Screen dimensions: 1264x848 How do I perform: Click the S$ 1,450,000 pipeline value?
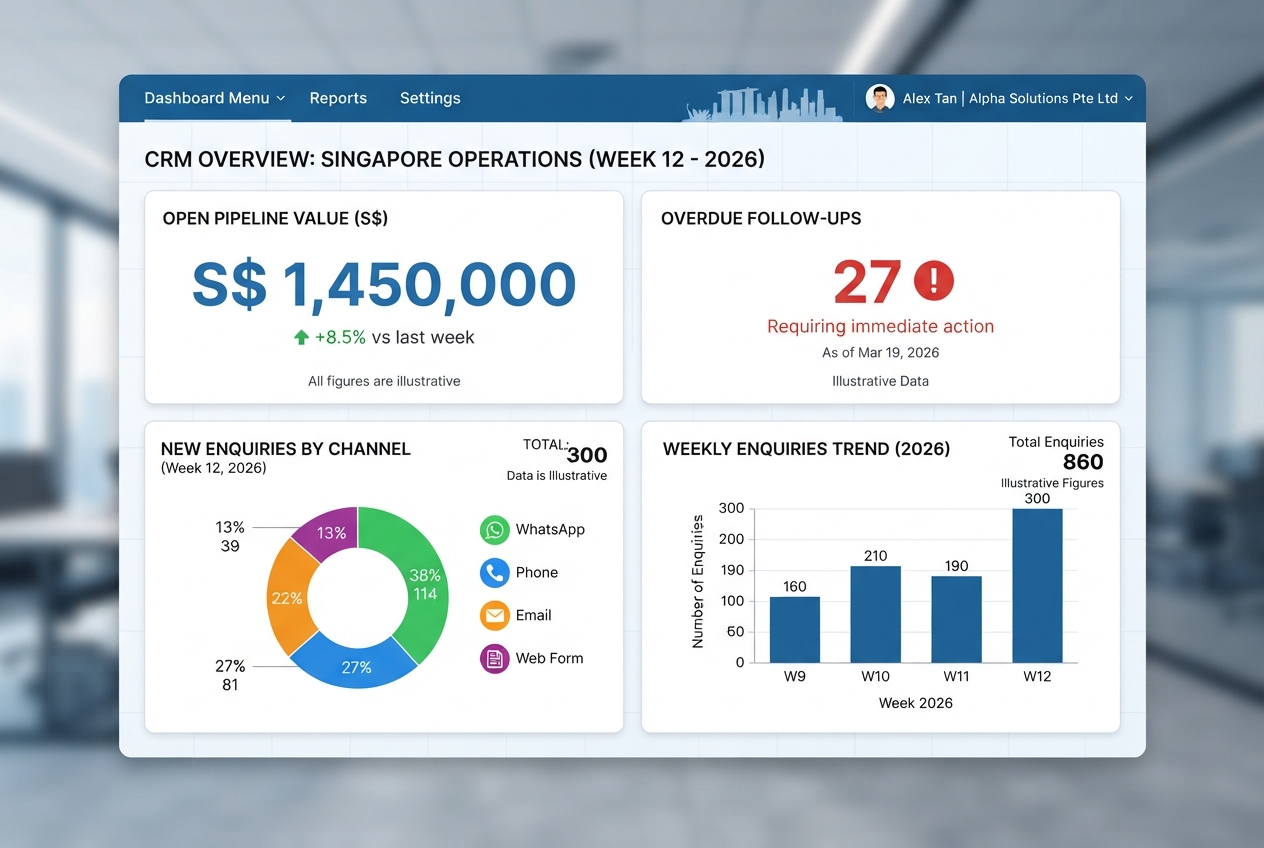point(384,284)
